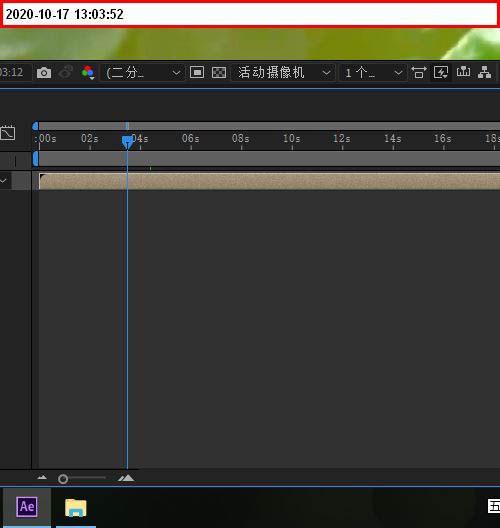Viewport: 500px width, 528px height.
Task: Click the current time indicator playhead
Action: (127, 142)
